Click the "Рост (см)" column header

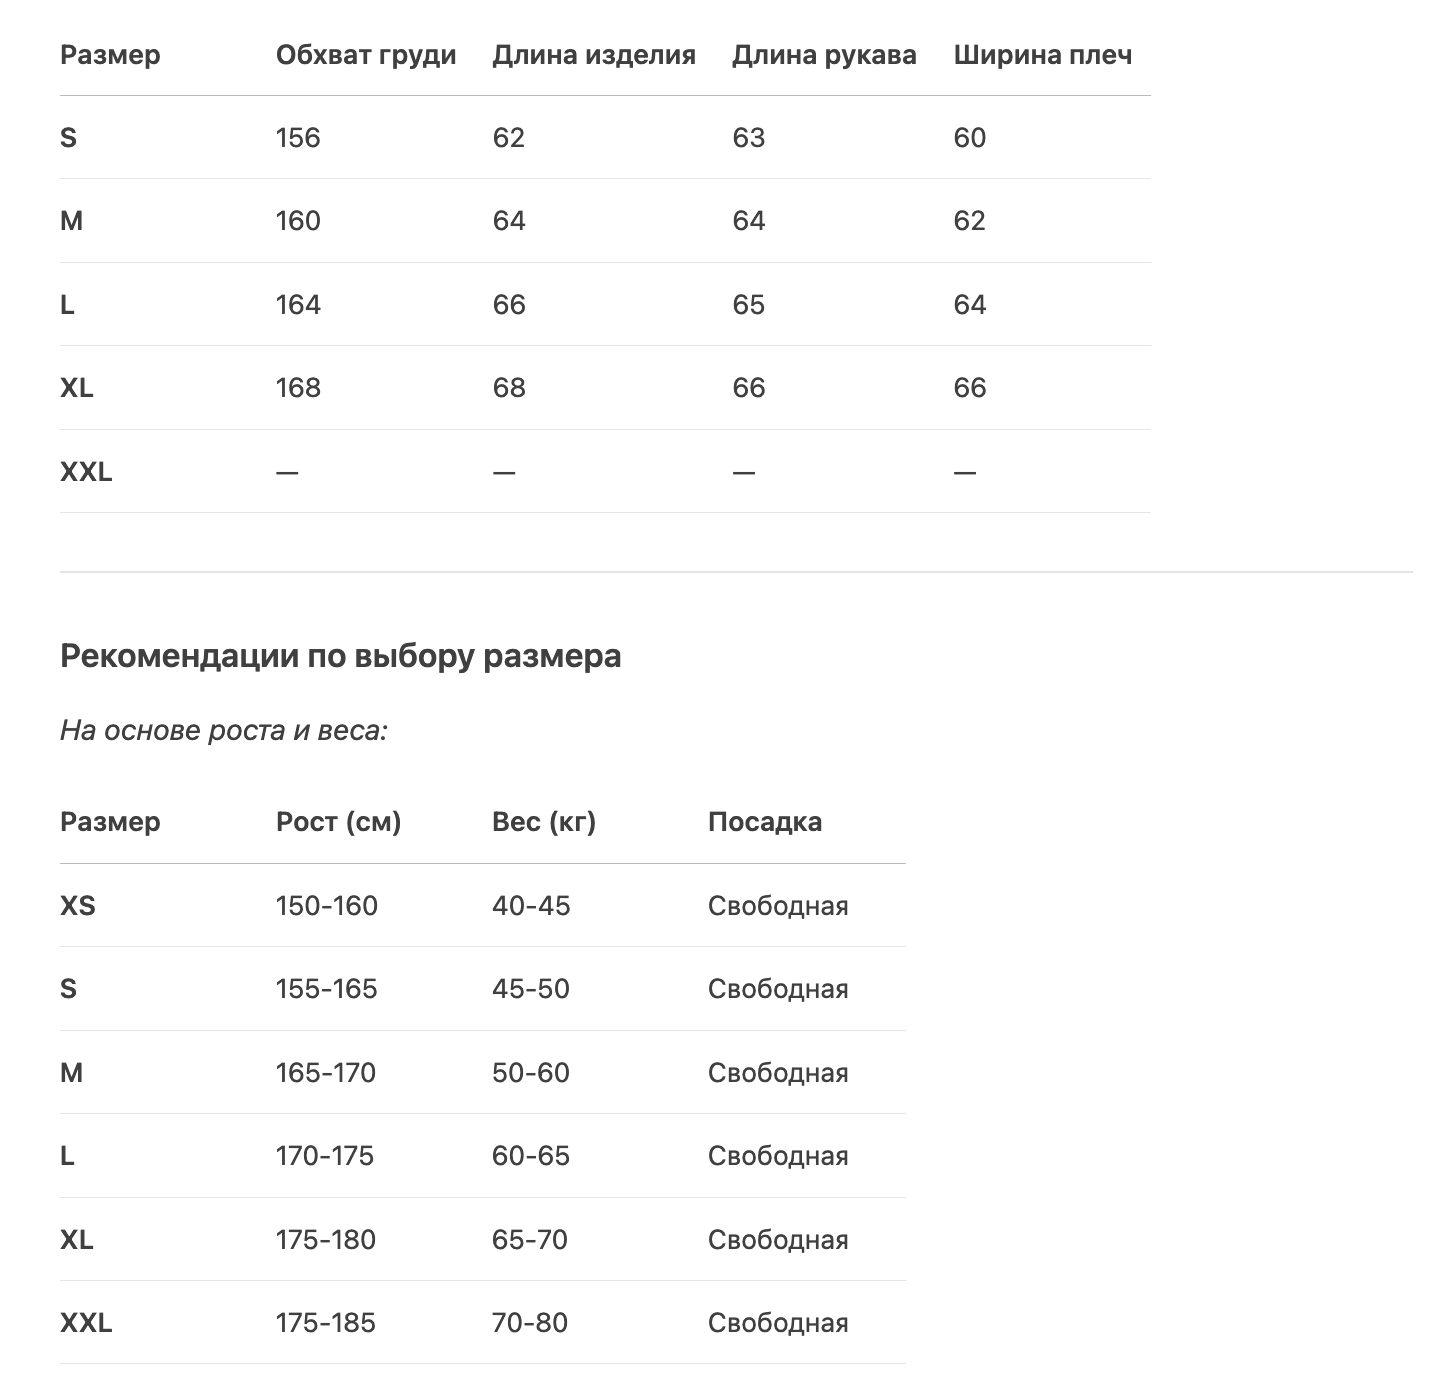point(338,822)
